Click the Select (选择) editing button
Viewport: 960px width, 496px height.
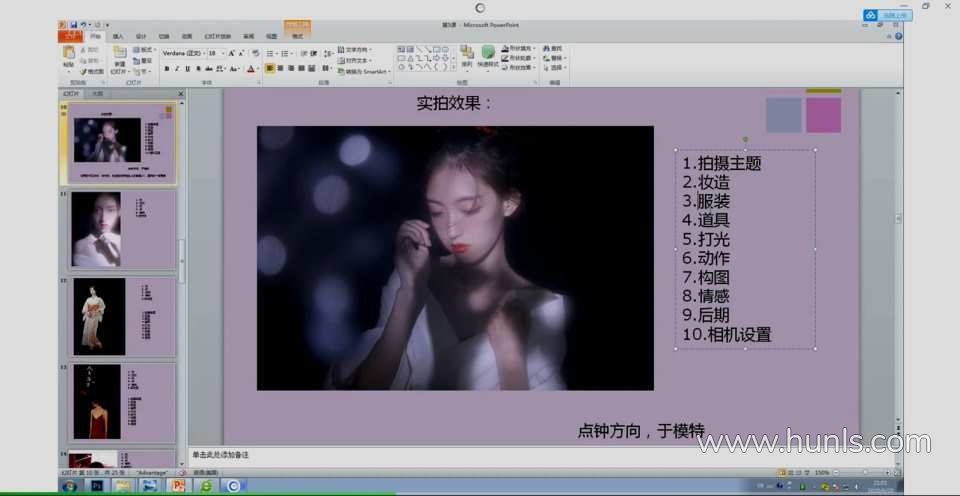555,68
